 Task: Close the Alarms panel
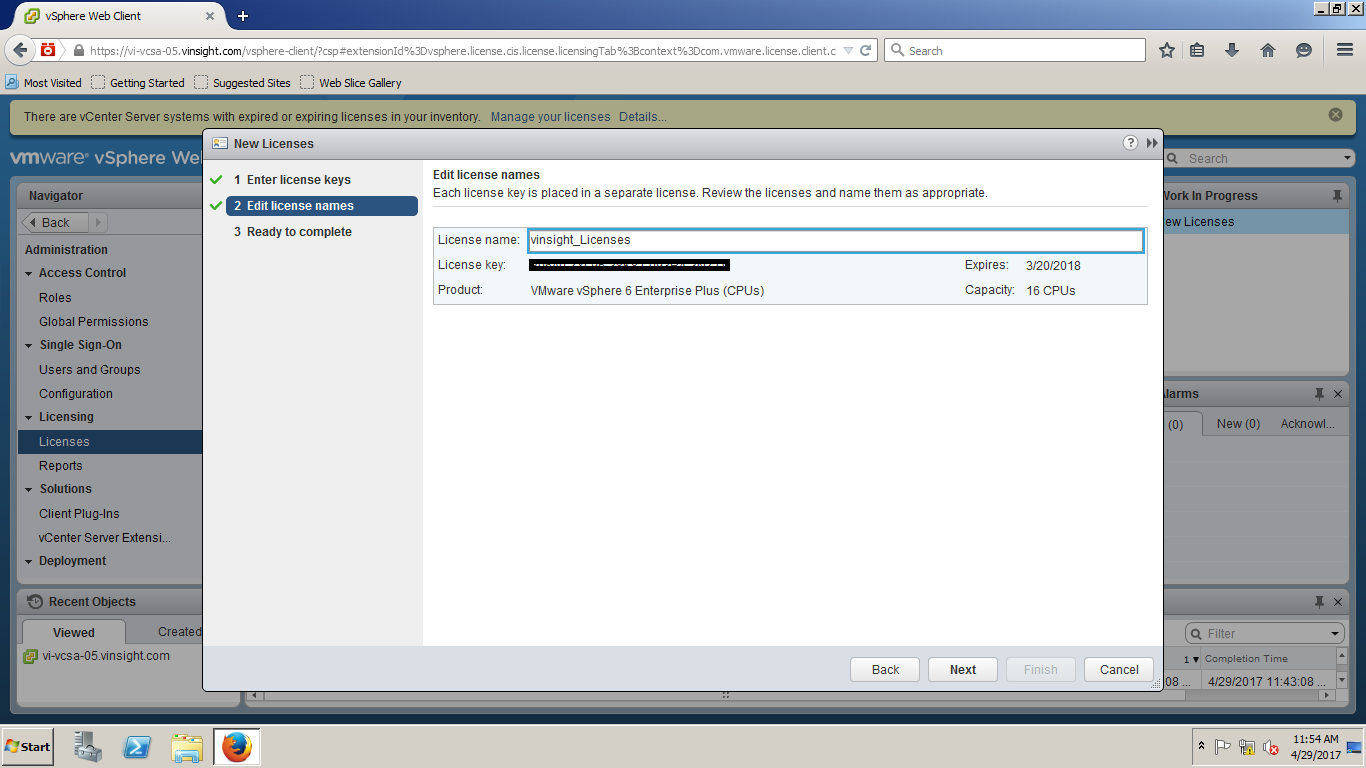tap(1338, 394)
